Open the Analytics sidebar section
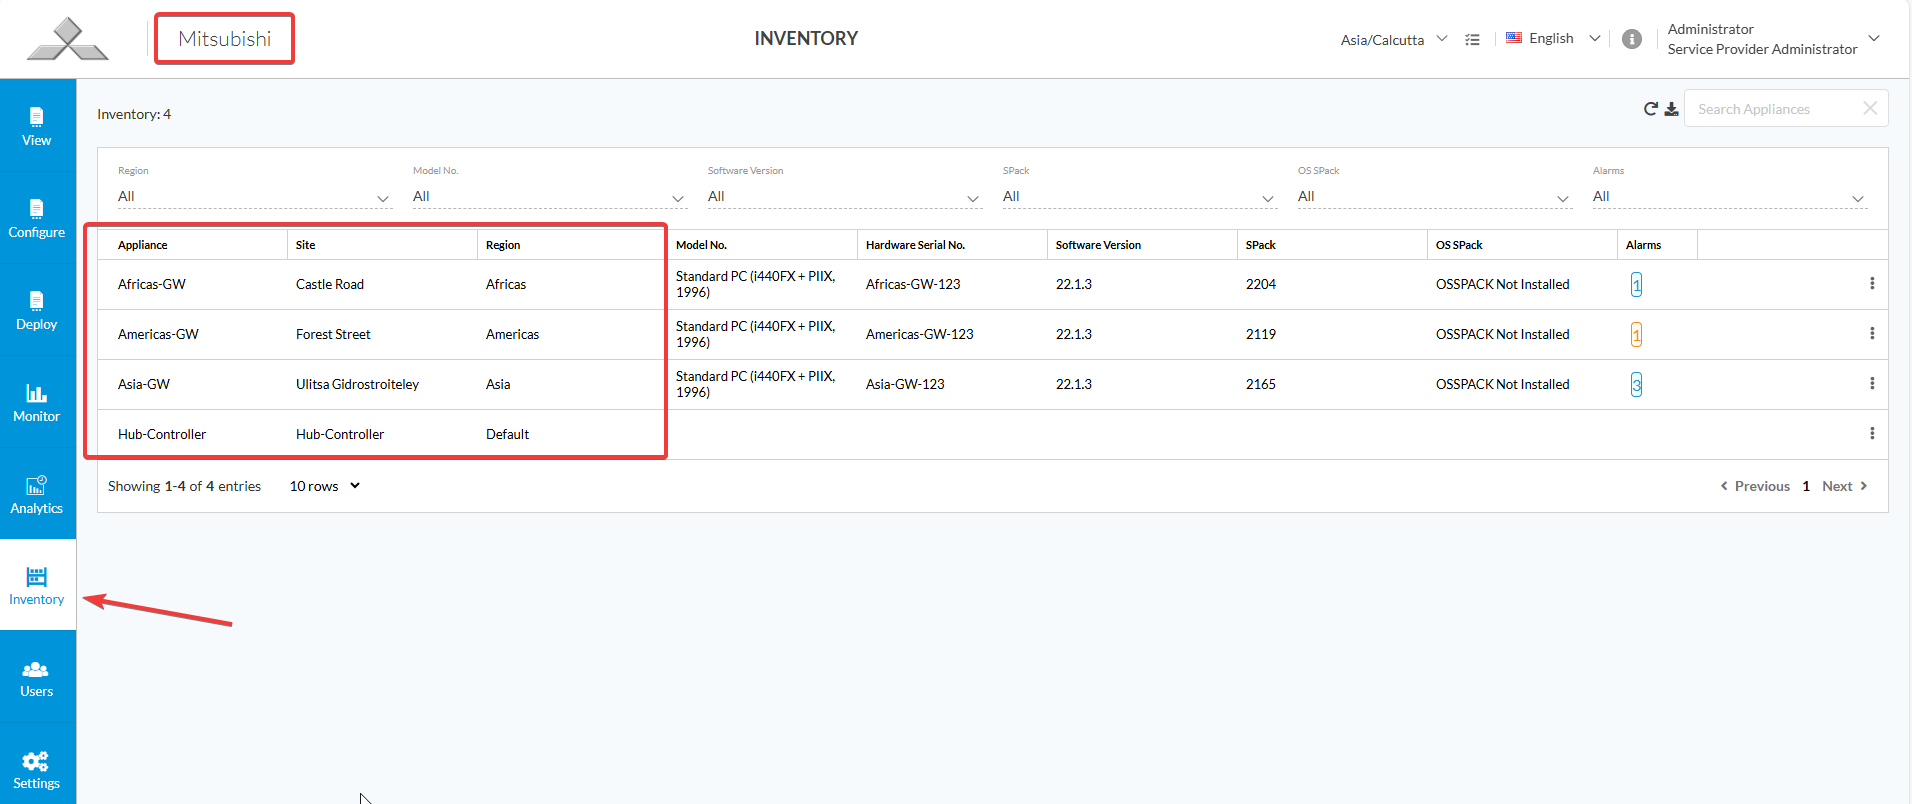Image resolution: width=1912 pixels, height=804 pixels. click(x=37, y=494)
